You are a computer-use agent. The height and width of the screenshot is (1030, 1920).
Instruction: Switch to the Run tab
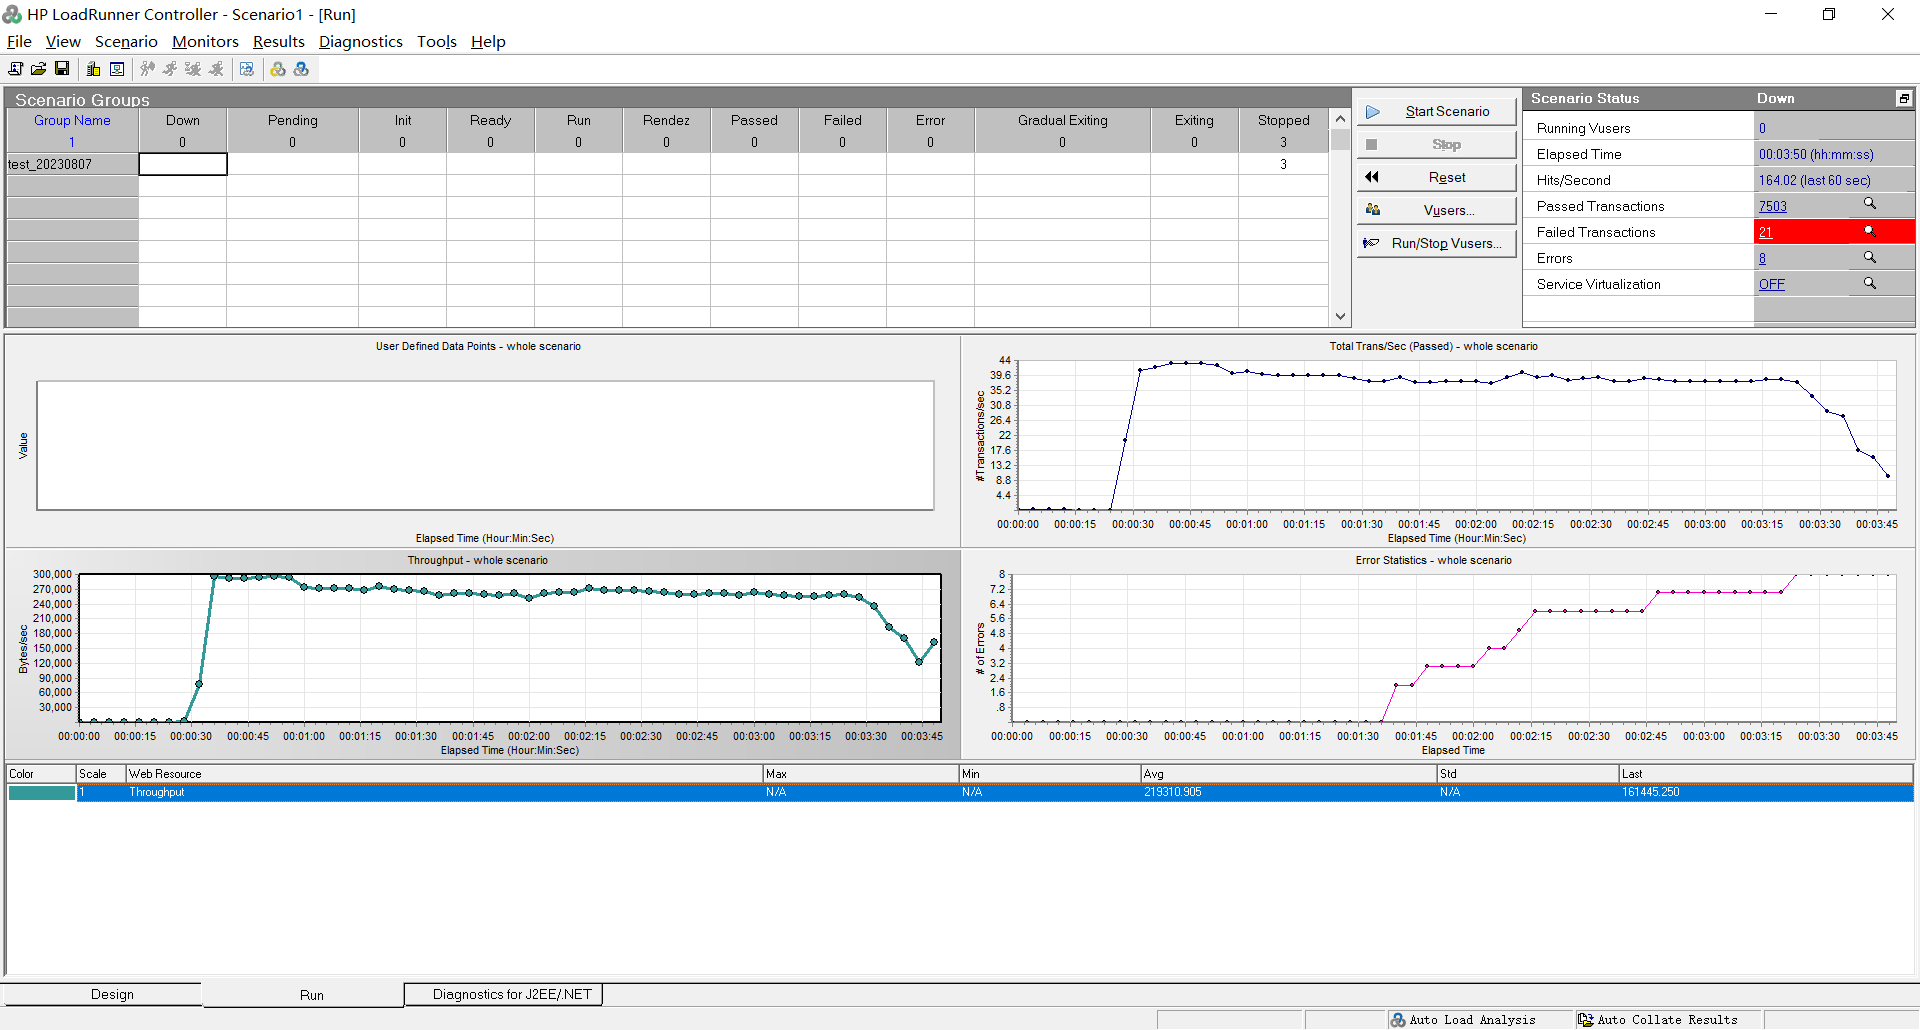tap(304, 995)
